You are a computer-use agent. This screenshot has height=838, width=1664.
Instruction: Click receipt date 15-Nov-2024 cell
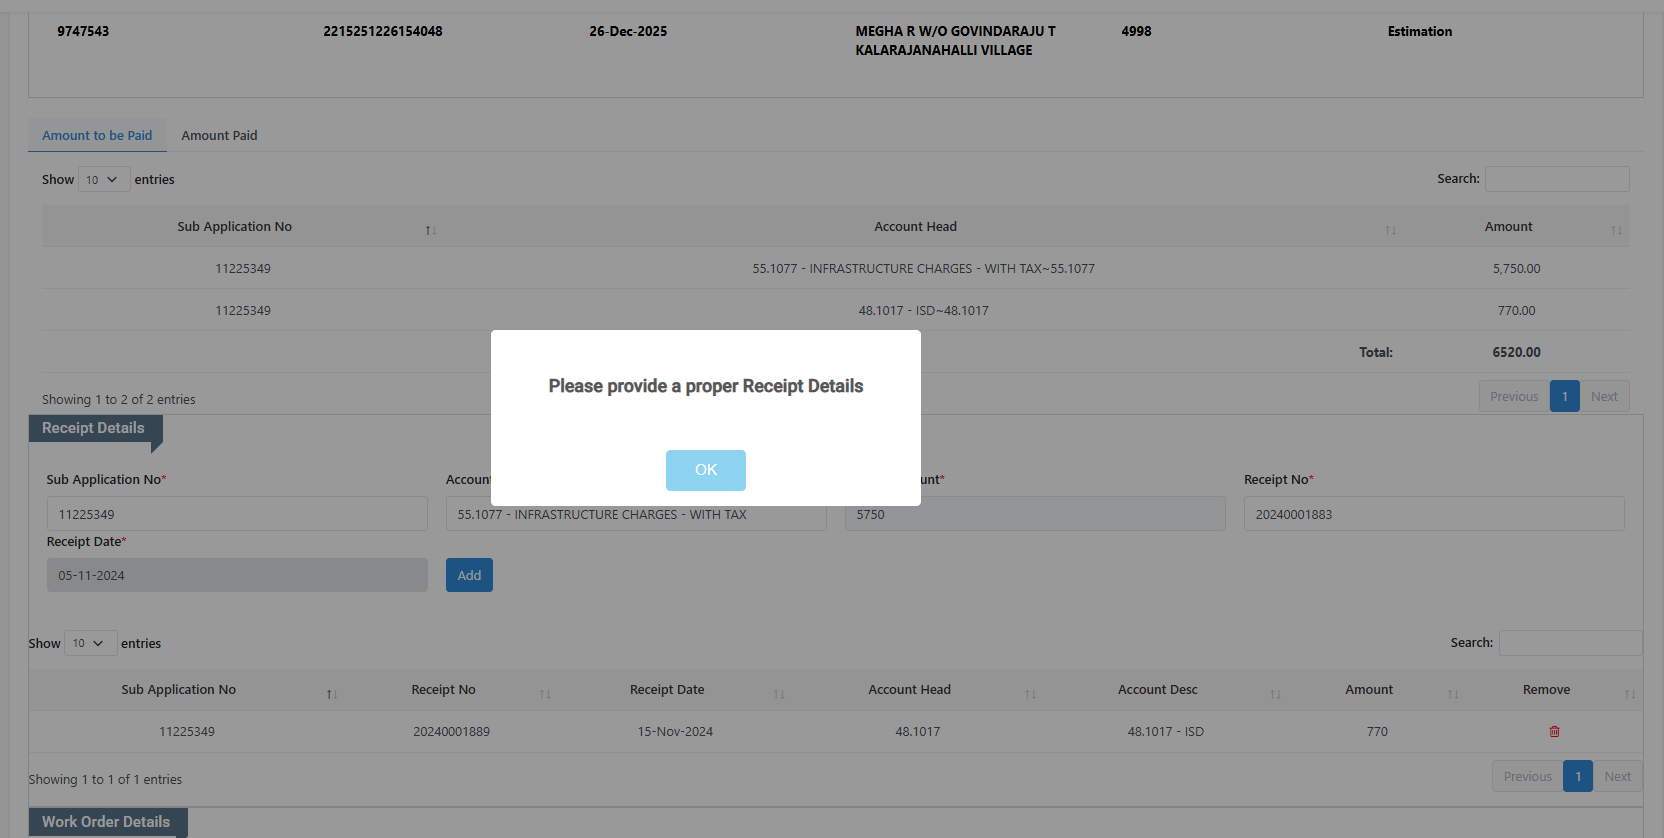tap(675, 732)
